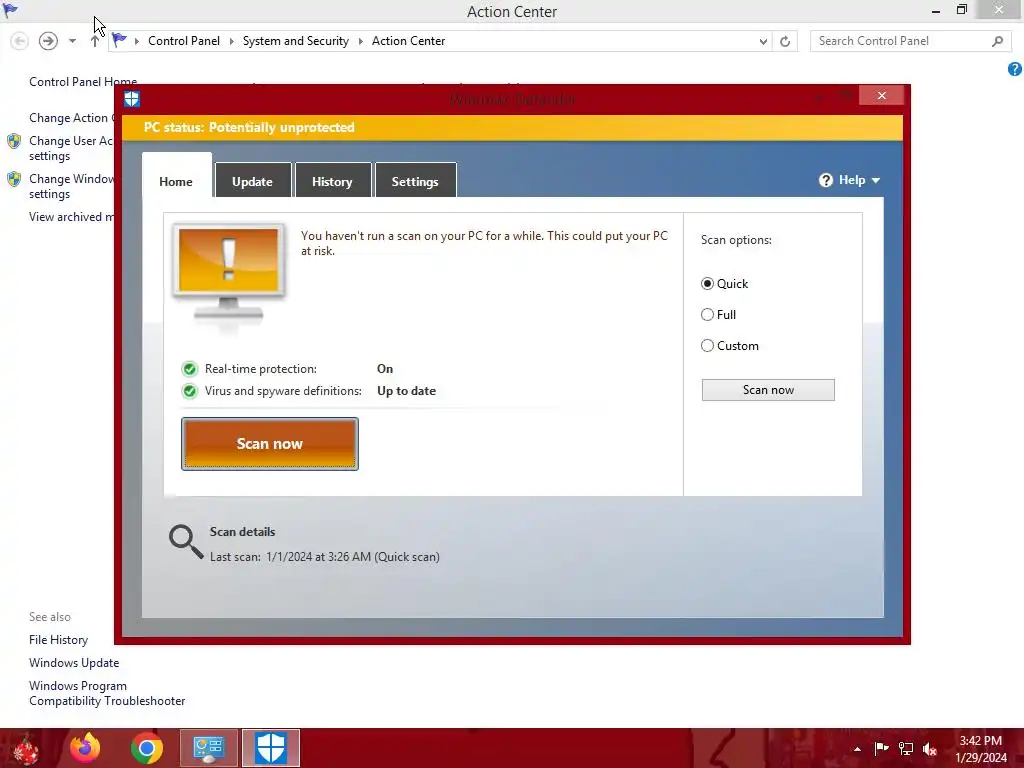Open Windows Program Compatibility Troubleshooter link
The height and width of the screenshot is (768, 1024).
coord(107,694)
